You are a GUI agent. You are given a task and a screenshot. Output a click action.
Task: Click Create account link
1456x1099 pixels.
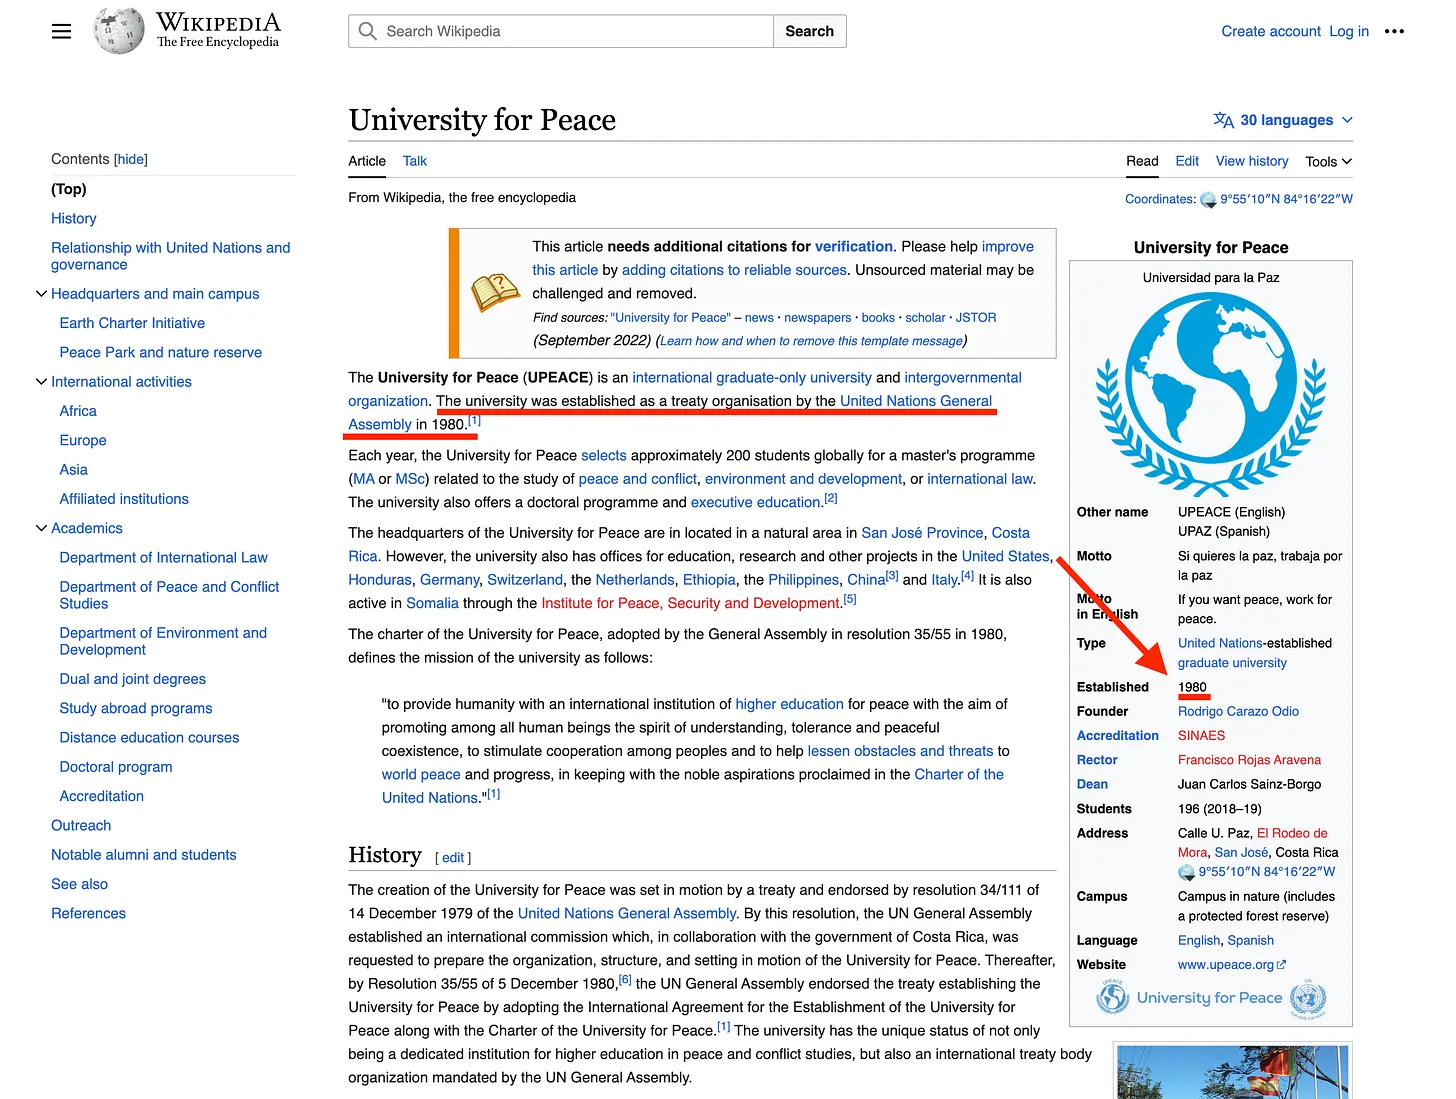tap(1271, 31)
